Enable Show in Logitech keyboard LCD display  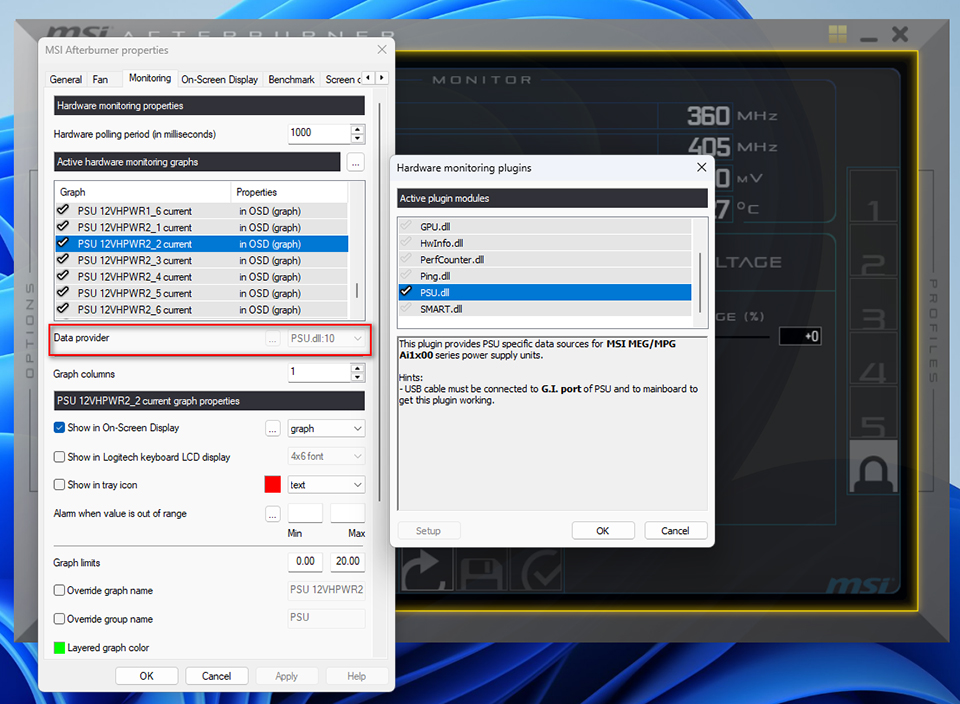point(57,456)
